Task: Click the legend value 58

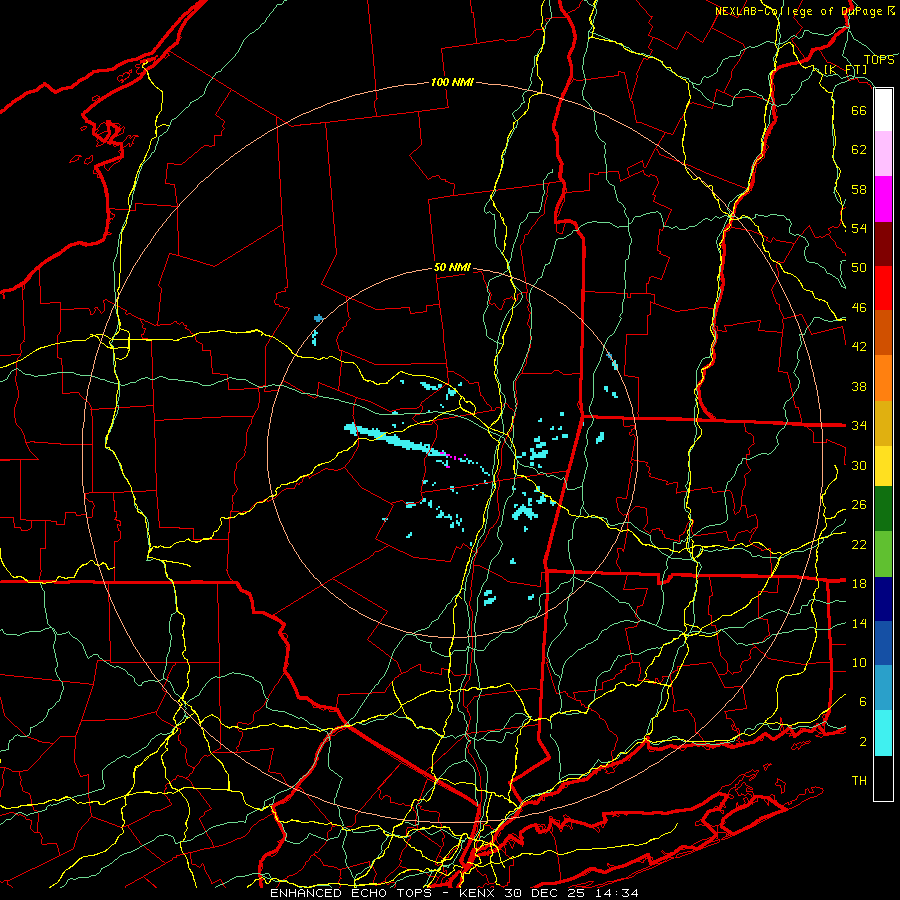Action: click(x=859, y=189)
